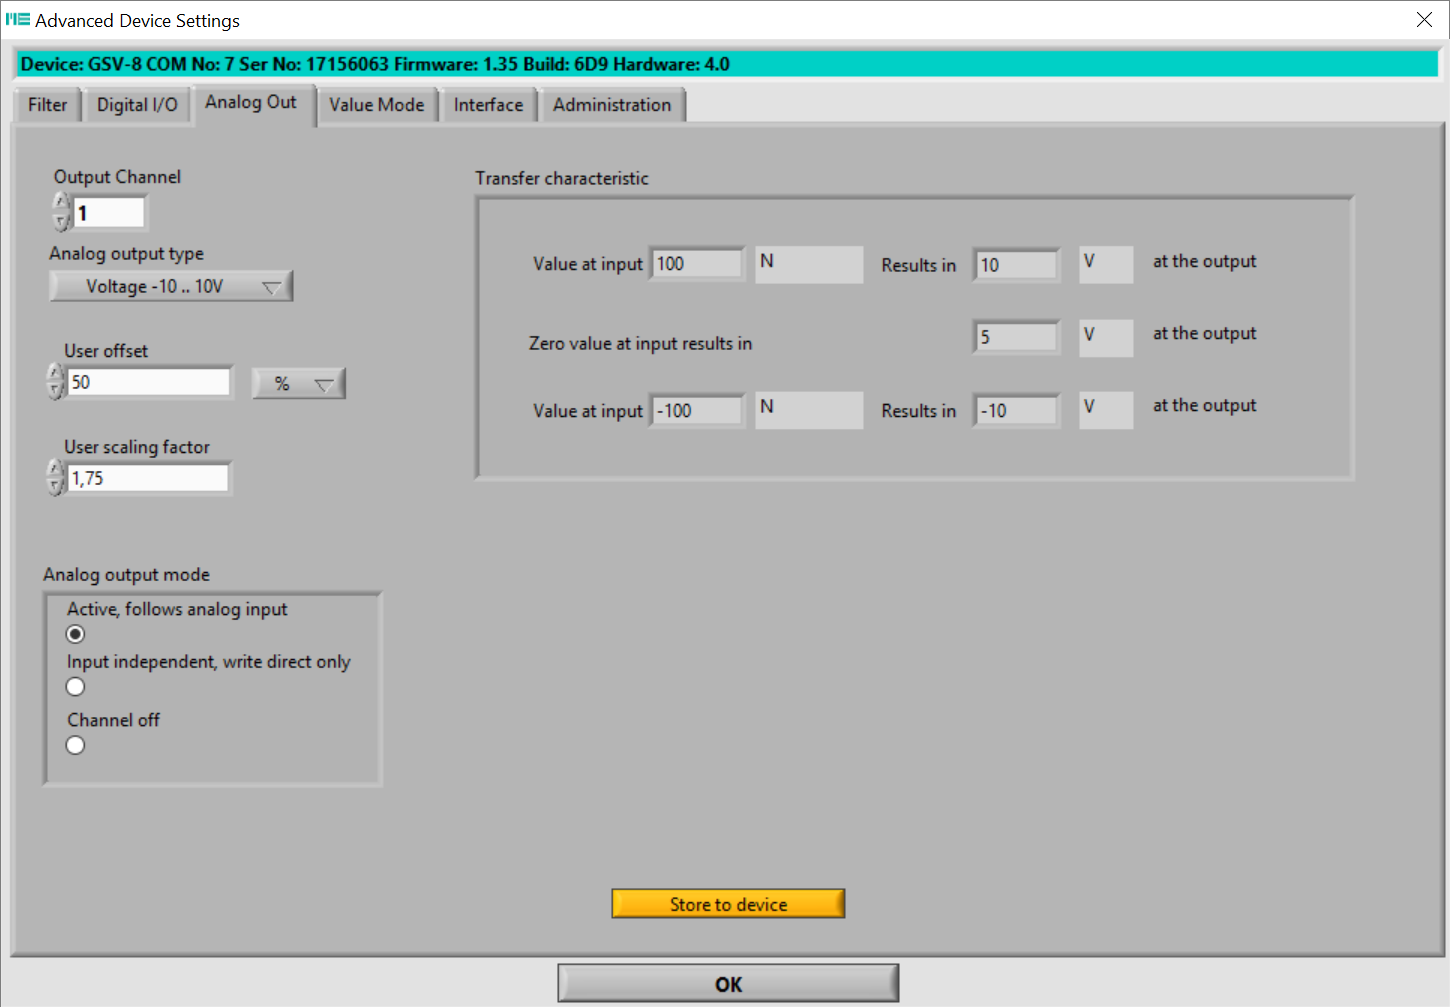1450x1007 pixels.
Task: Click the Output Channel number field
Action: (109, 213)
